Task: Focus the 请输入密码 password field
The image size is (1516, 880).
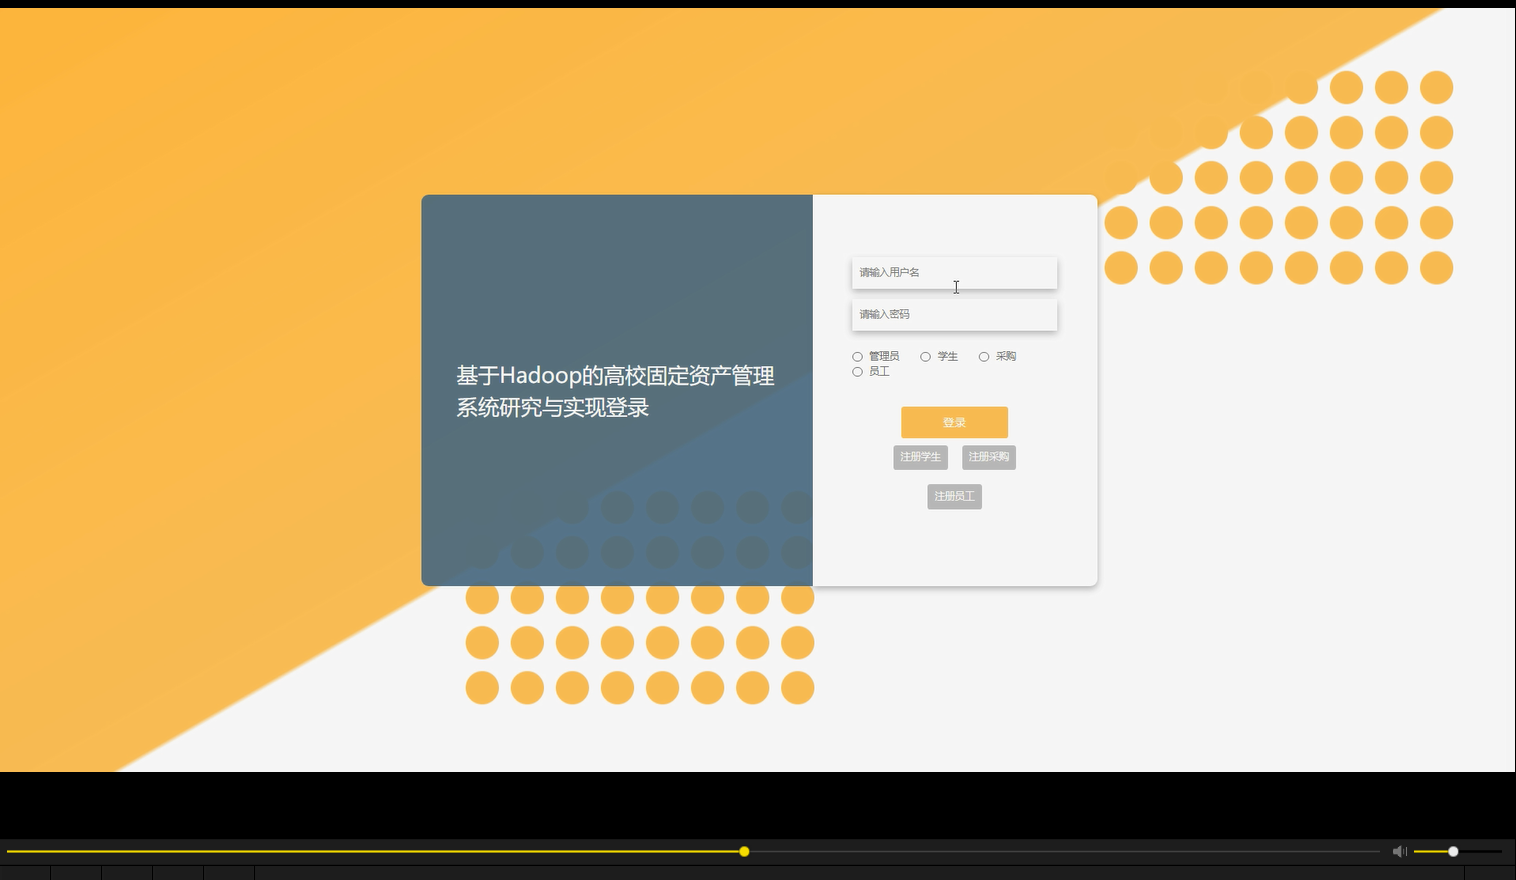Action: coord(954,314)
